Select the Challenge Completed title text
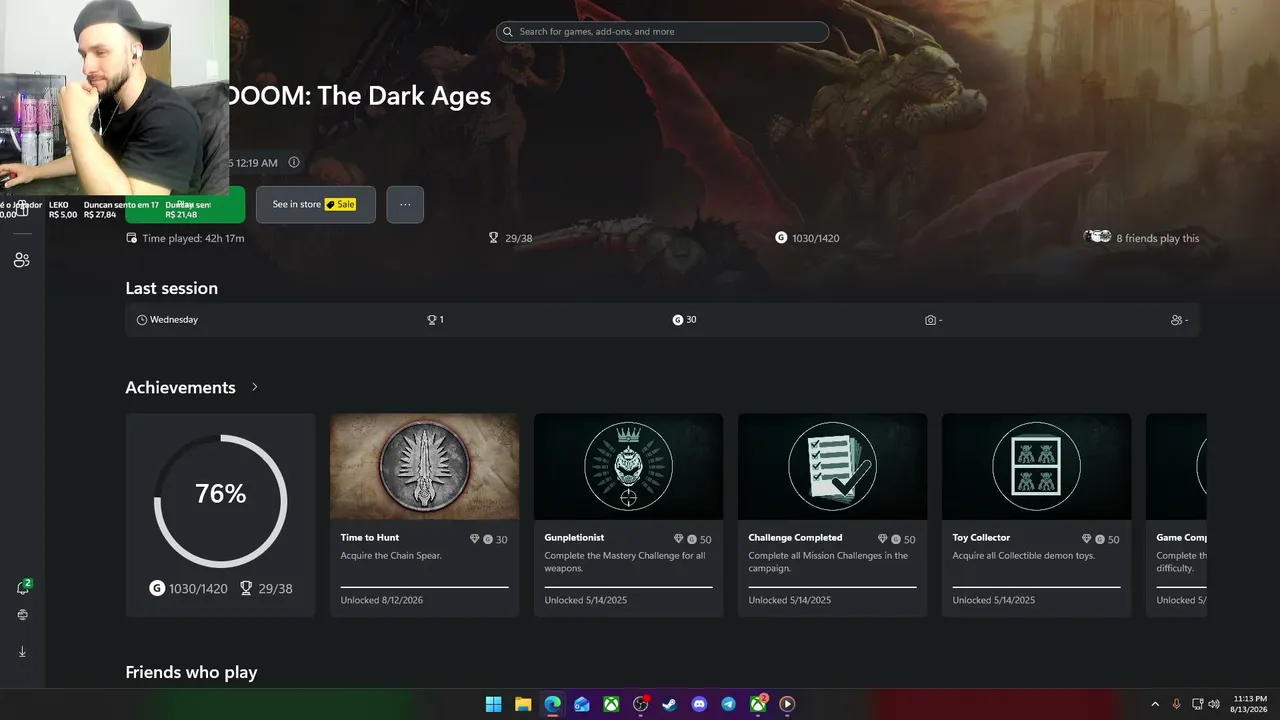1280x720 pixels. (x=795, y=538)
